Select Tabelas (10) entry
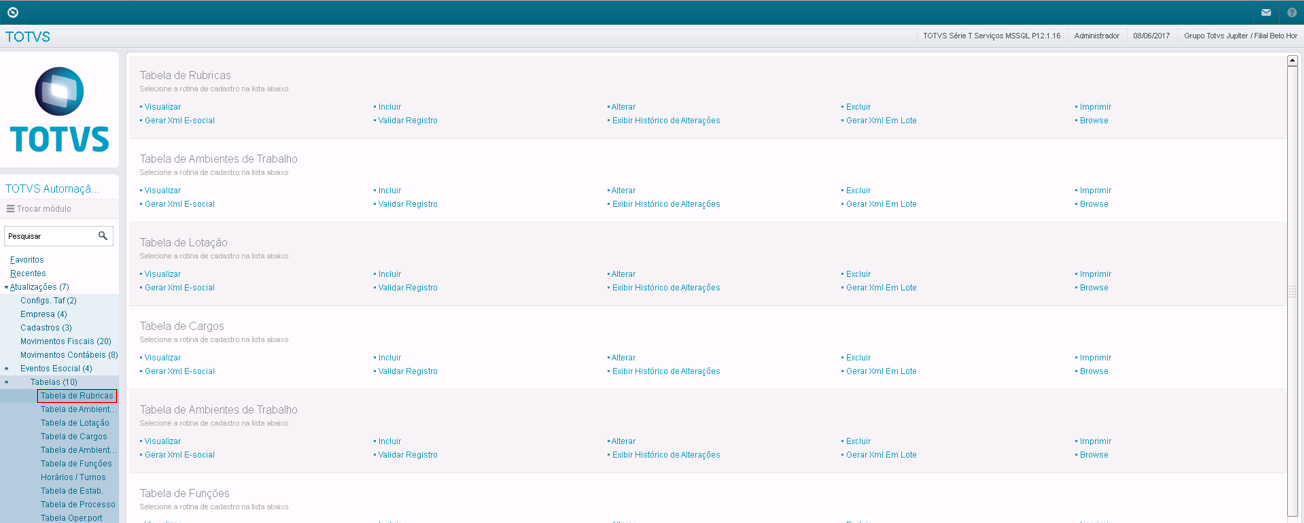Screen dimensions: 1304x523 click(x=54, y=382)
